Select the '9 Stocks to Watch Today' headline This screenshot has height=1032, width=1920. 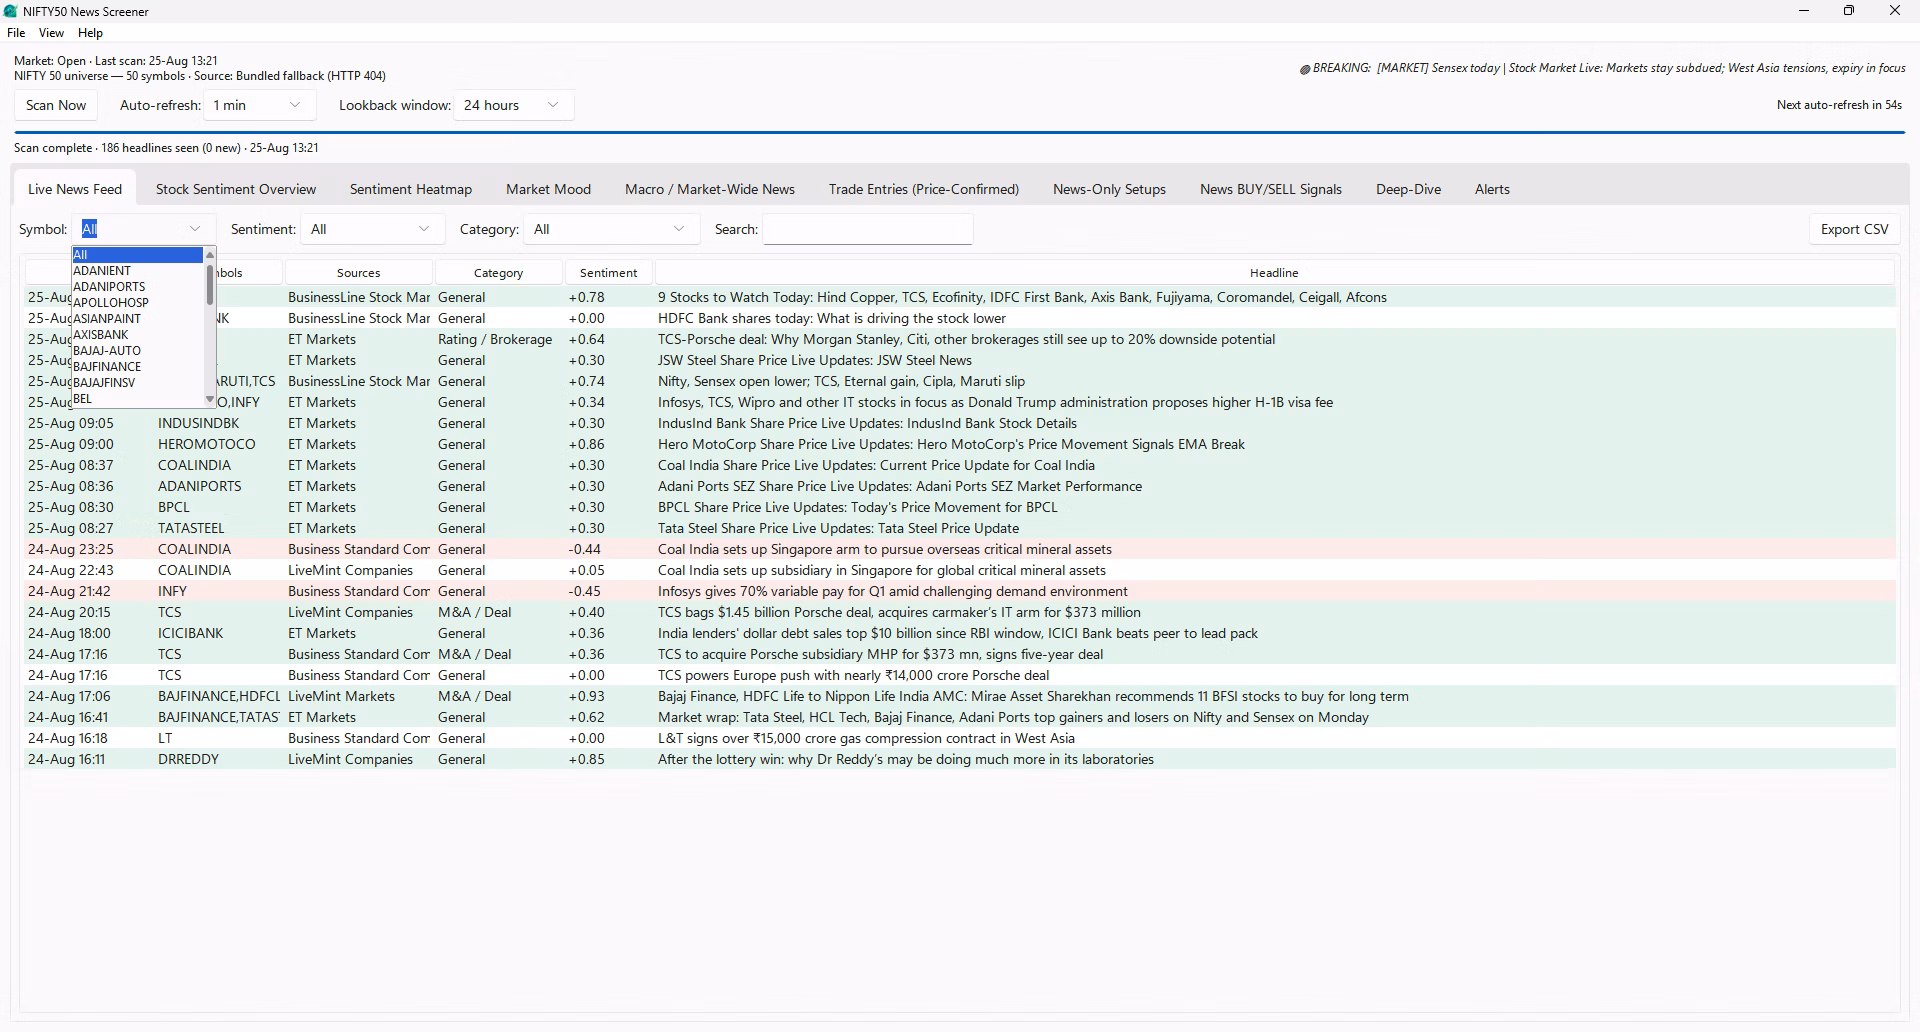(x=1022, y=297)
